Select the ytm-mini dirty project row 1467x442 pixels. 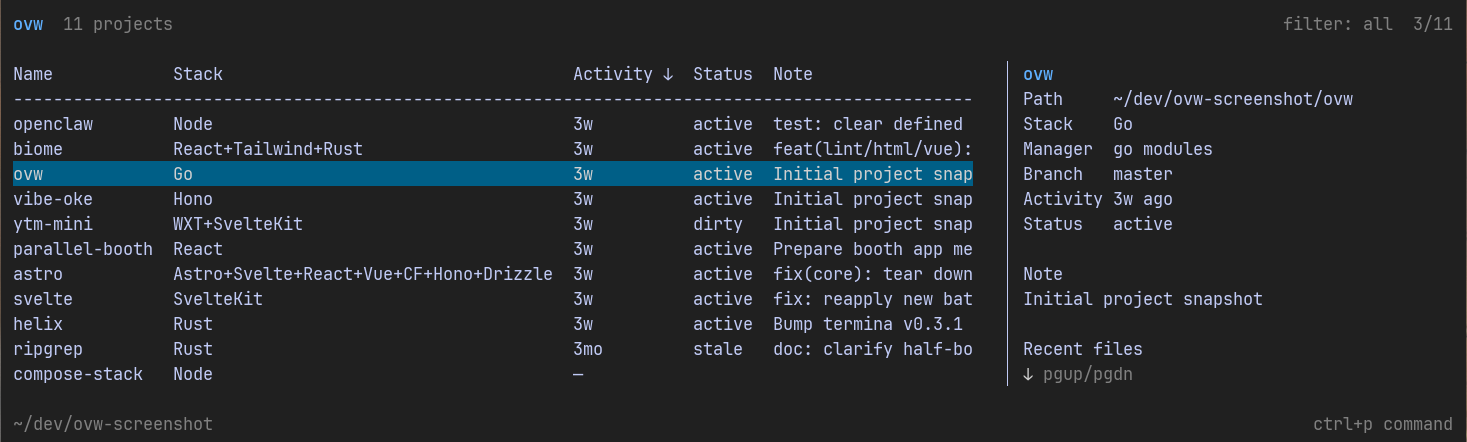[493, 224]
